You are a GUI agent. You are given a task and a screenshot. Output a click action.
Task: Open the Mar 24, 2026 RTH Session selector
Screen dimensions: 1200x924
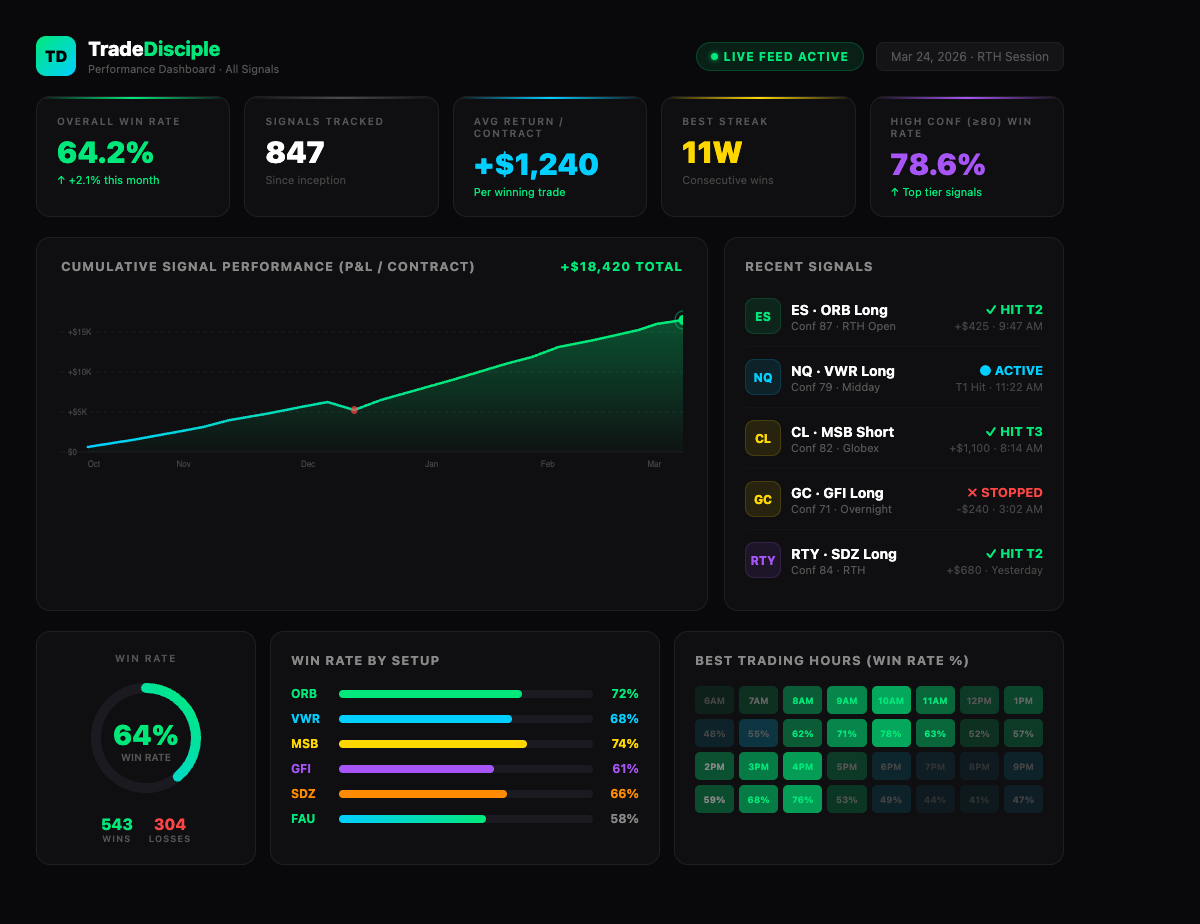click(969, 56)
